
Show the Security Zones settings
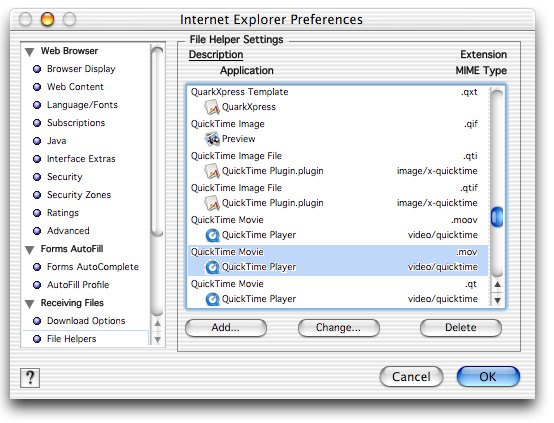tap(79, 195)
